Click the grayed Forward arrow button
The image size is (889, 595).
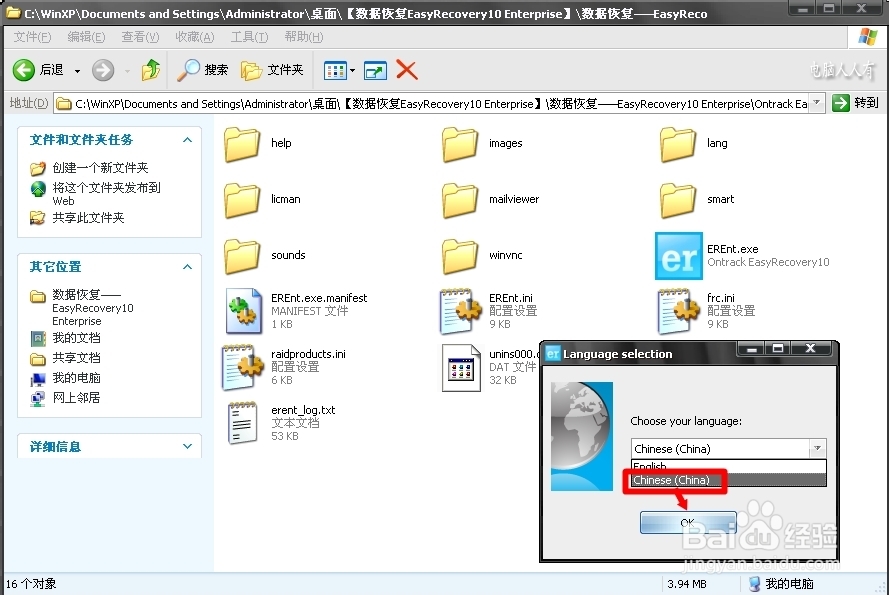click(103, 70)
